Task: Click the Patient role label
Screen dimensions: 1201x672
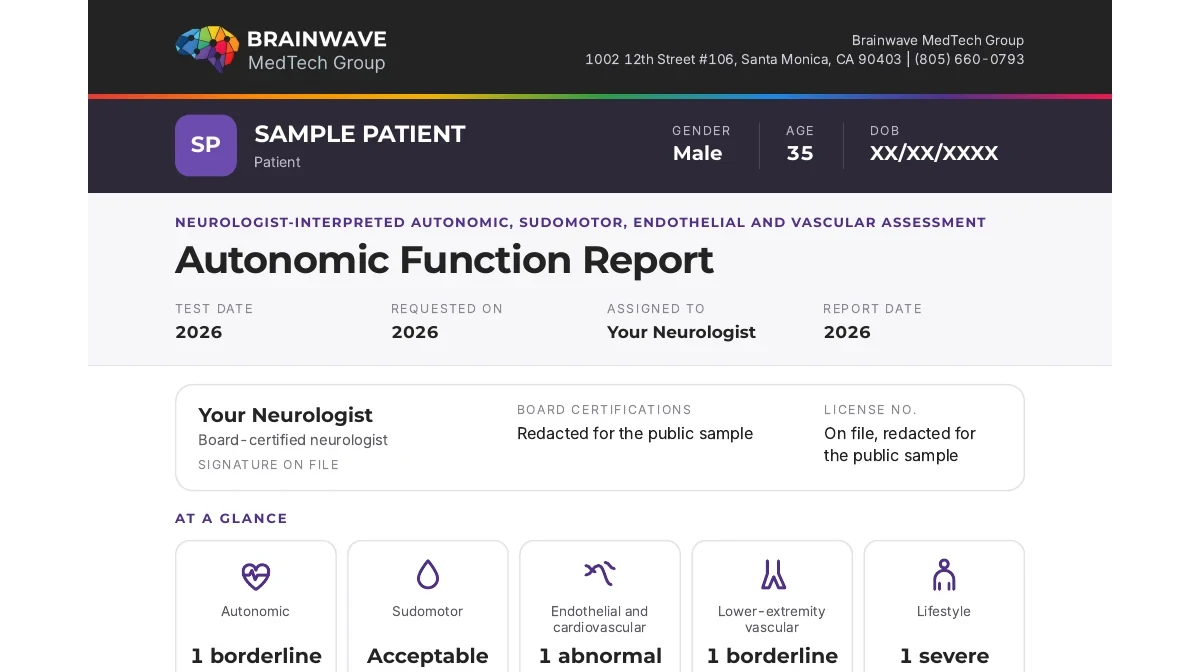Action: click(277, 162)
